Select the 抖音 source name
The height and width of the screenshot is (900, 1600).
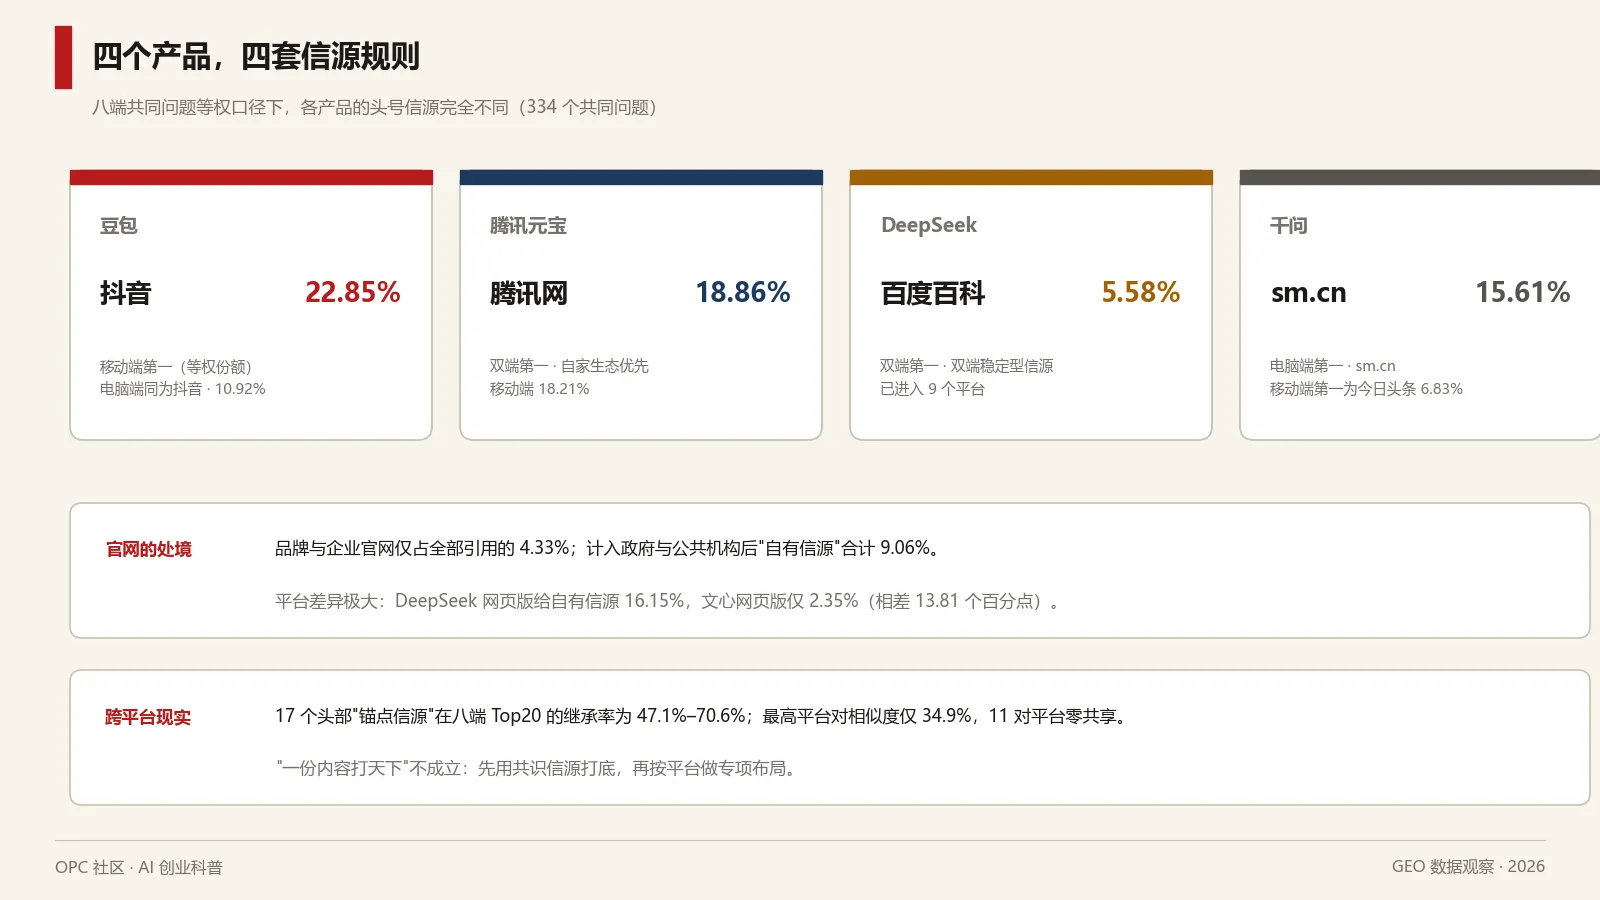point(125,293)
